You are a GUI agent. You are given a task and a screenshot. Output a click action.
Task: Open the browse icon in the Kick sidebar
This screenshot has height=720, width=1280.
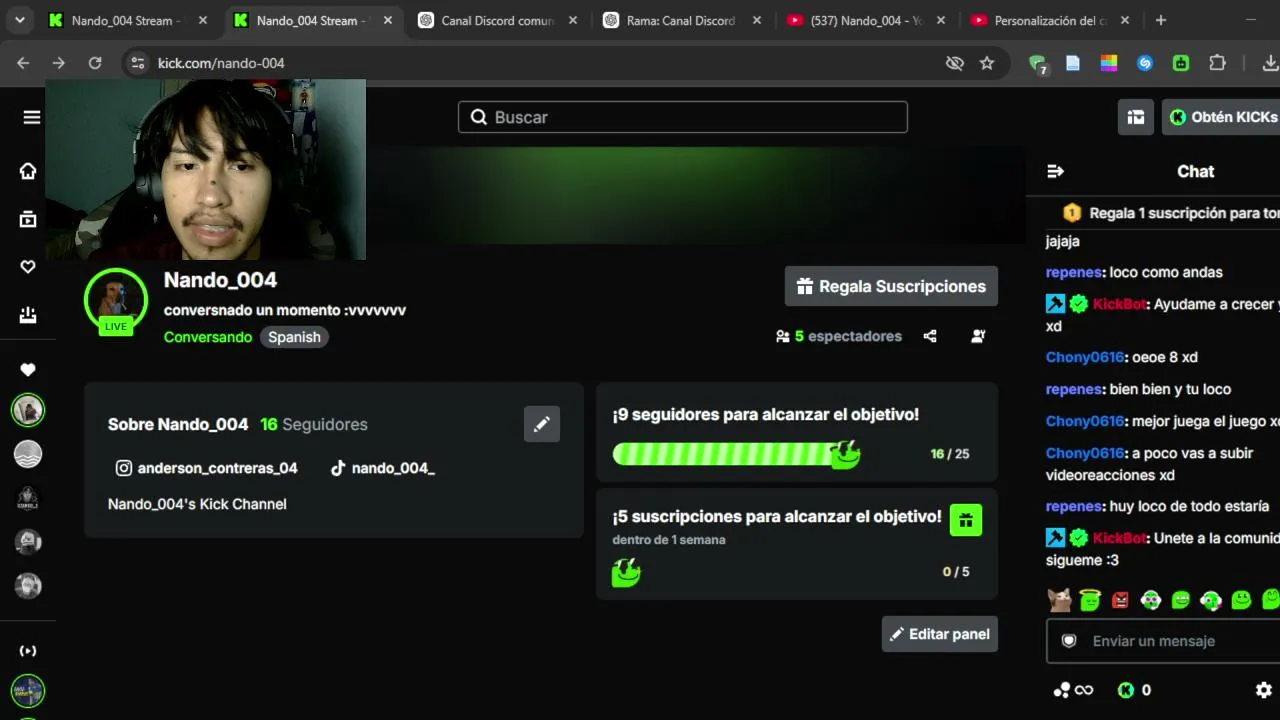(x=28, y=219)
